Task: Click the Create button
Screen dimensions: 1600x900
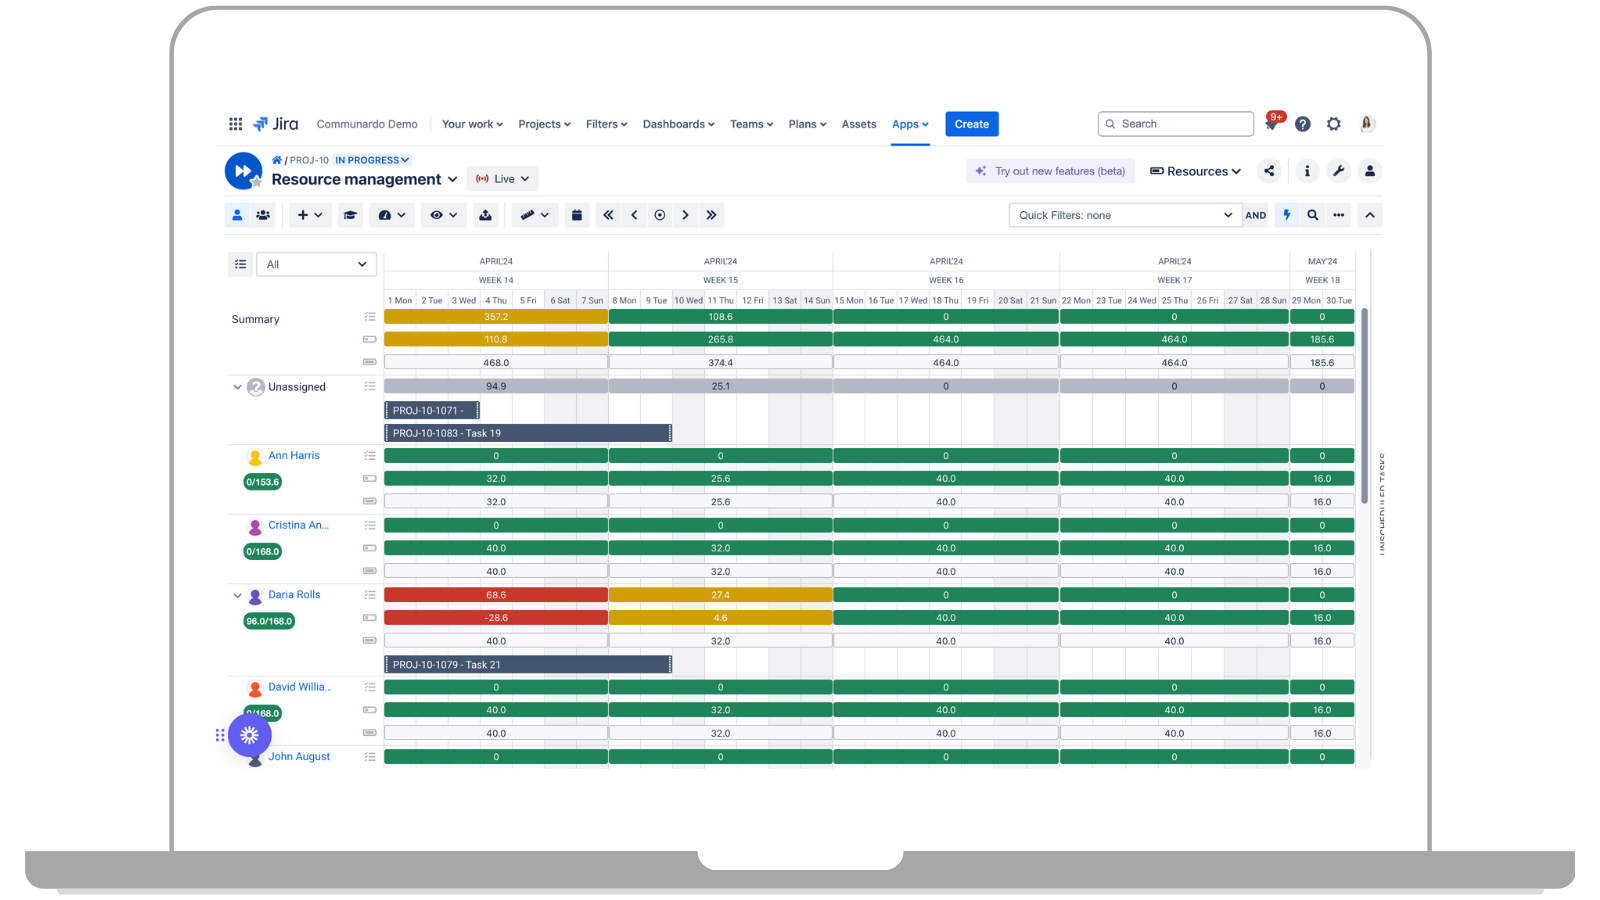Action: point(972,124)
